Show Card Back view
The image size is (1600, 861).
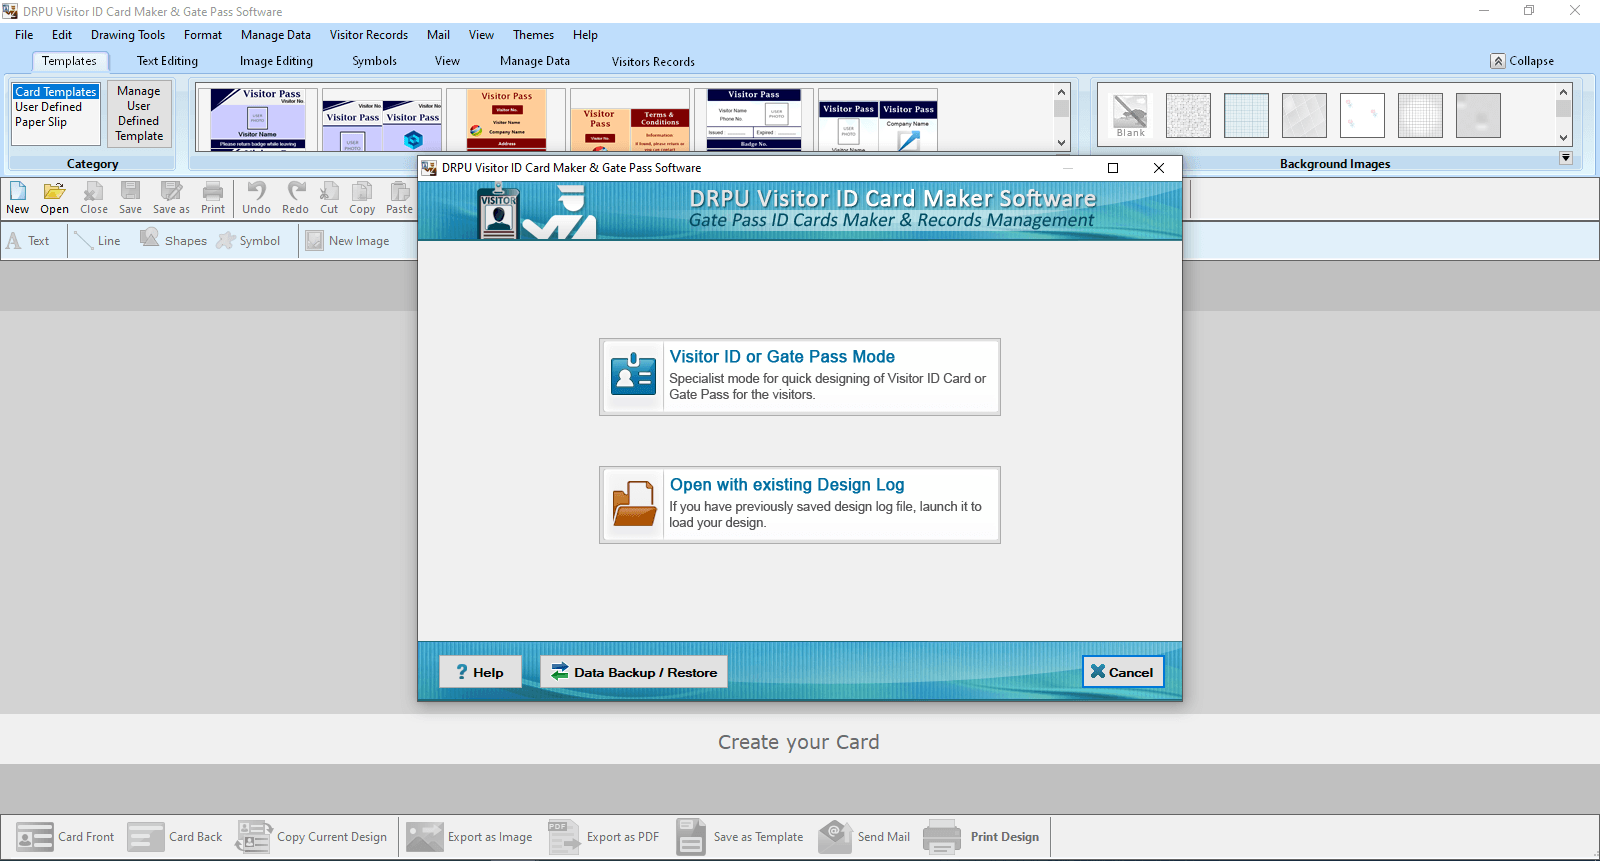point(175,837)
